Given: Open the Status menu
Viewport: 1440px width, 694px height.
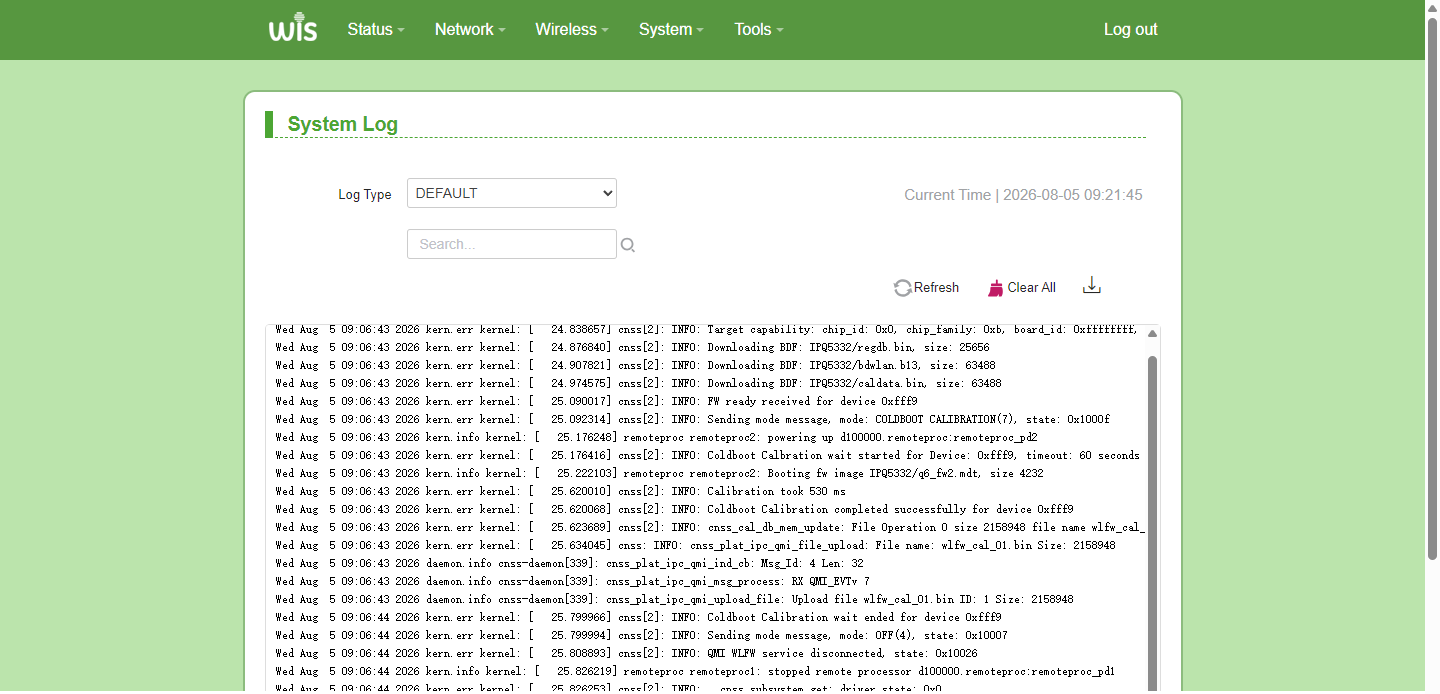Looking at the screenshot, I should (376, 30).
